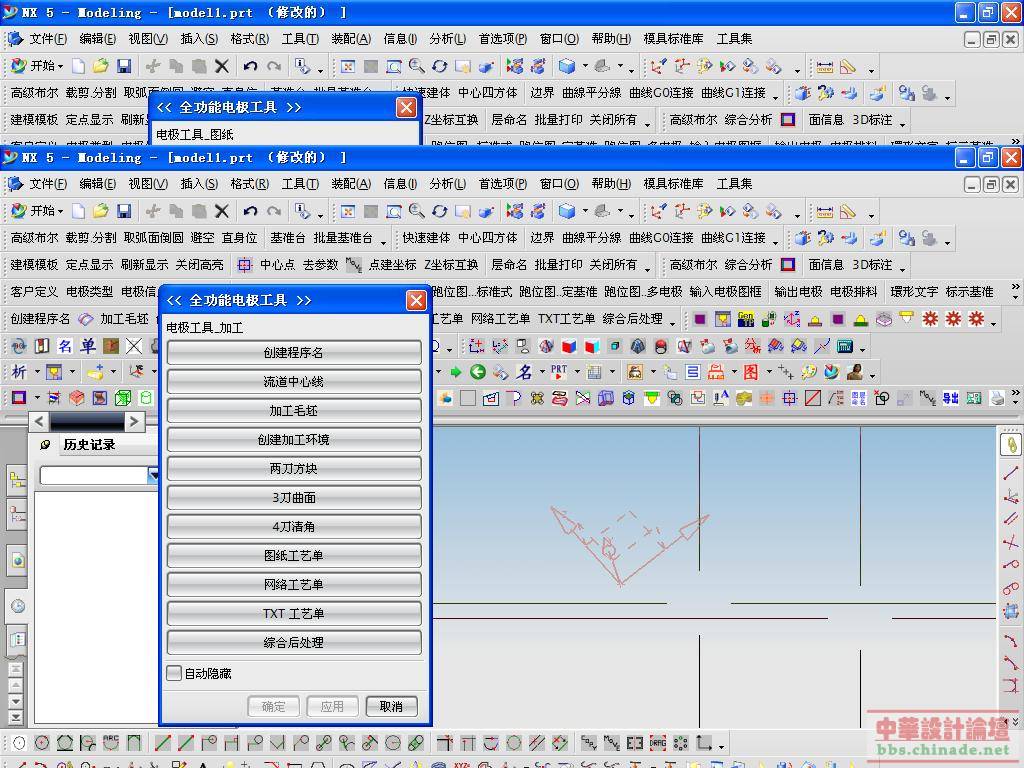The height and width of the screenshot is (768, 1024).
Task: Click the 取消 button in the dialog
Action: tap(391, 707)
